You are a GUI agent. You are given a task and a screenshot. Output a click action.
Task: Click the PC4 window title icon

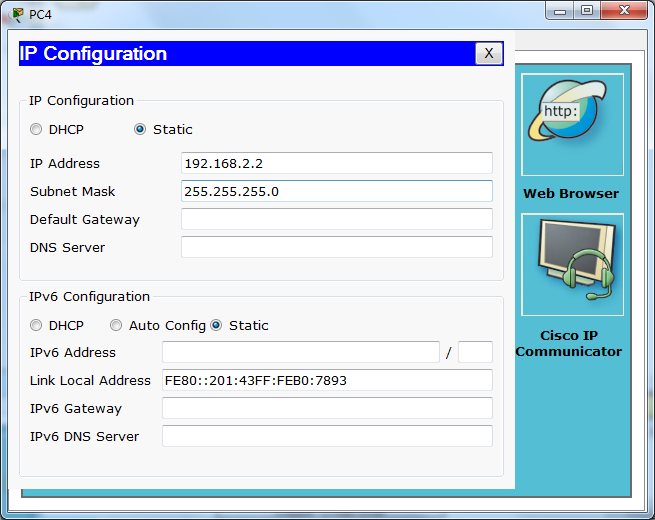(17, 15)
